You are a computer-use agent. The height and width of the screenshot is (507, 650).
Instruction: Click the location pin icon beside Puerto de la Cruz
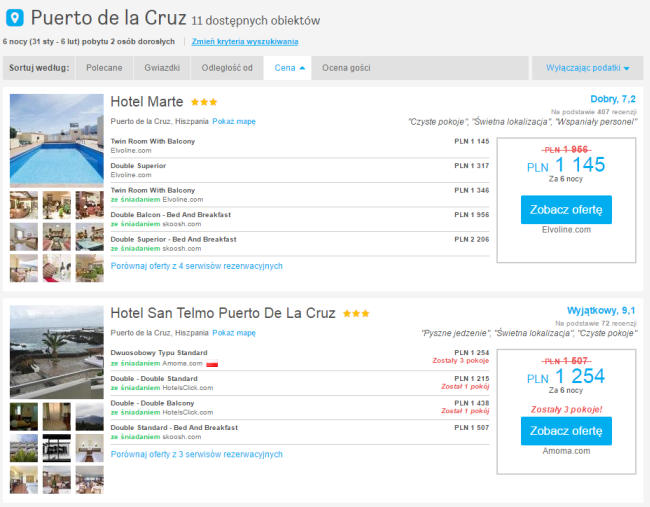pos(15,18)
